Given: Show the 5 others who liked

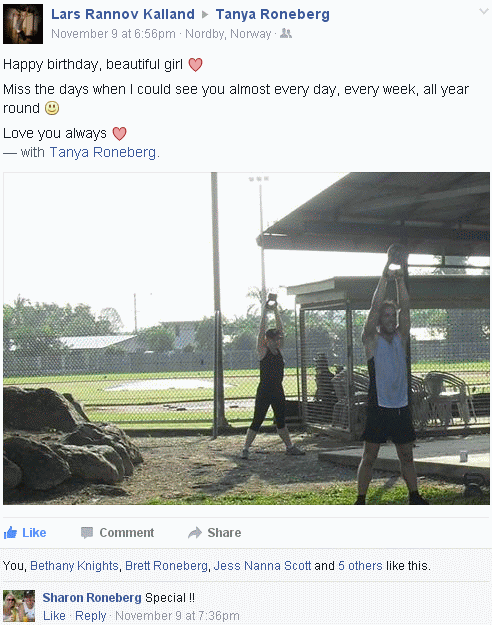Looking at the screenshot, I should [x=360, y=566].
